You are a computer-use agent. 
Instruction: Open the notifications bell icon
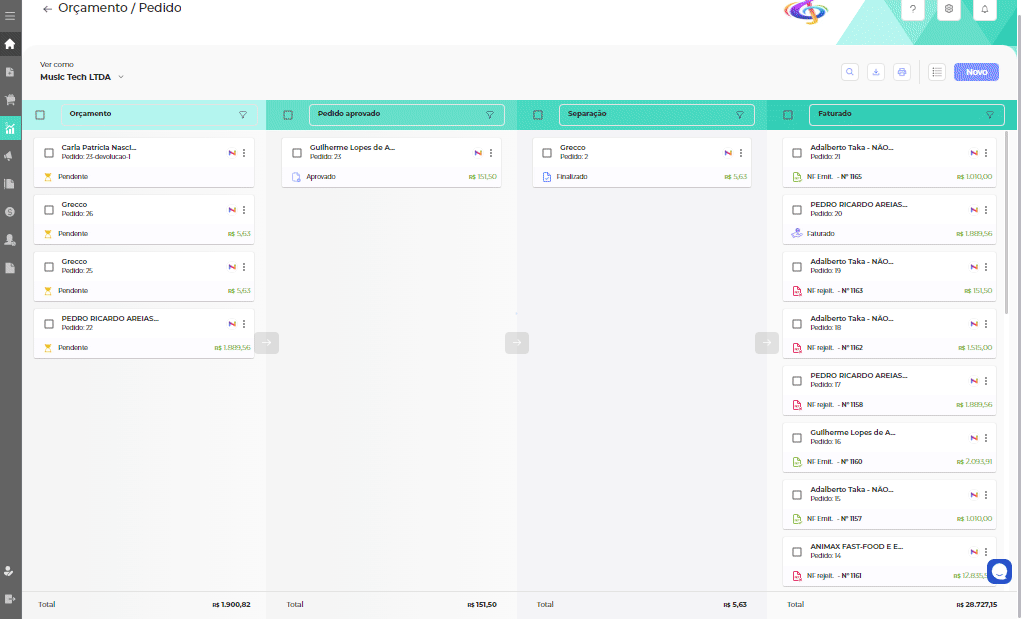click(984, 9)
